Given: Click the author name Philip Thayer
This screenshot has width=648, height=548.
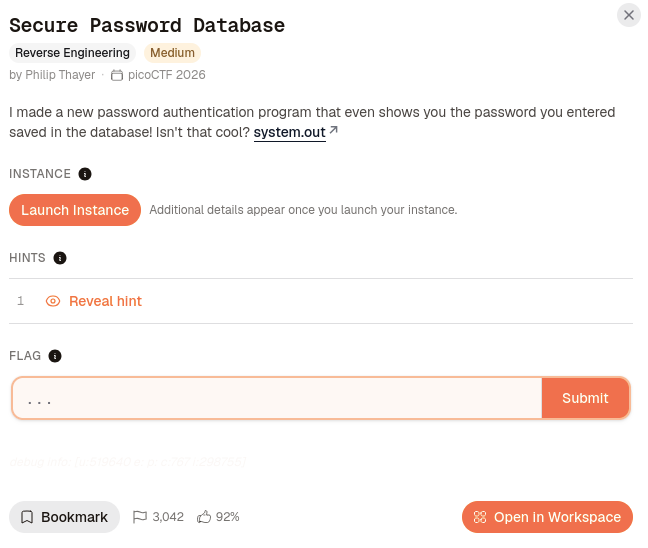Looking at the screenshot, I should coord(60,75).
